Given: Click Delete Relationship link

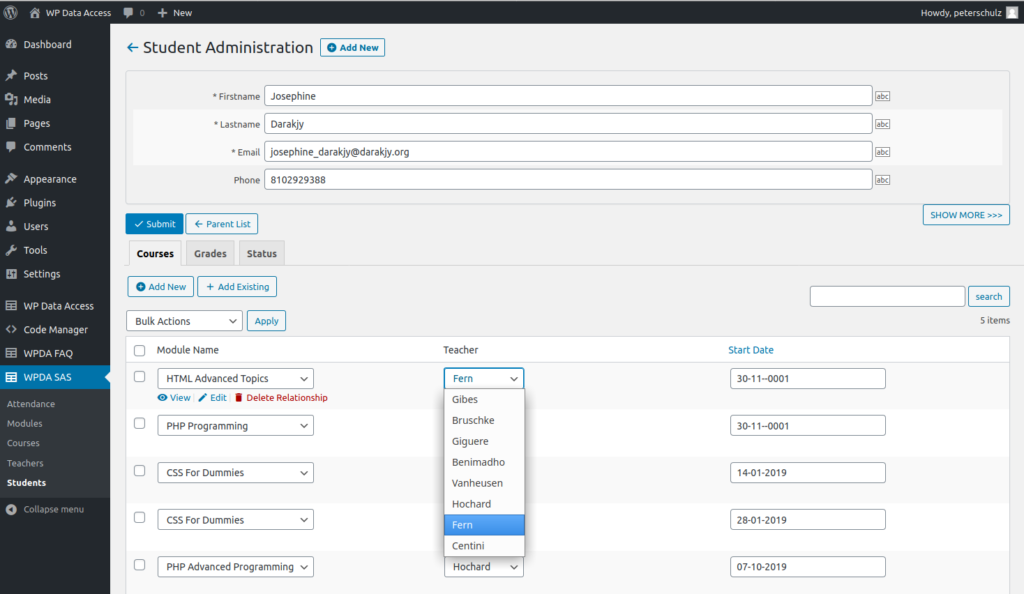Looking at the screenshot, I should tap(281, 398).
